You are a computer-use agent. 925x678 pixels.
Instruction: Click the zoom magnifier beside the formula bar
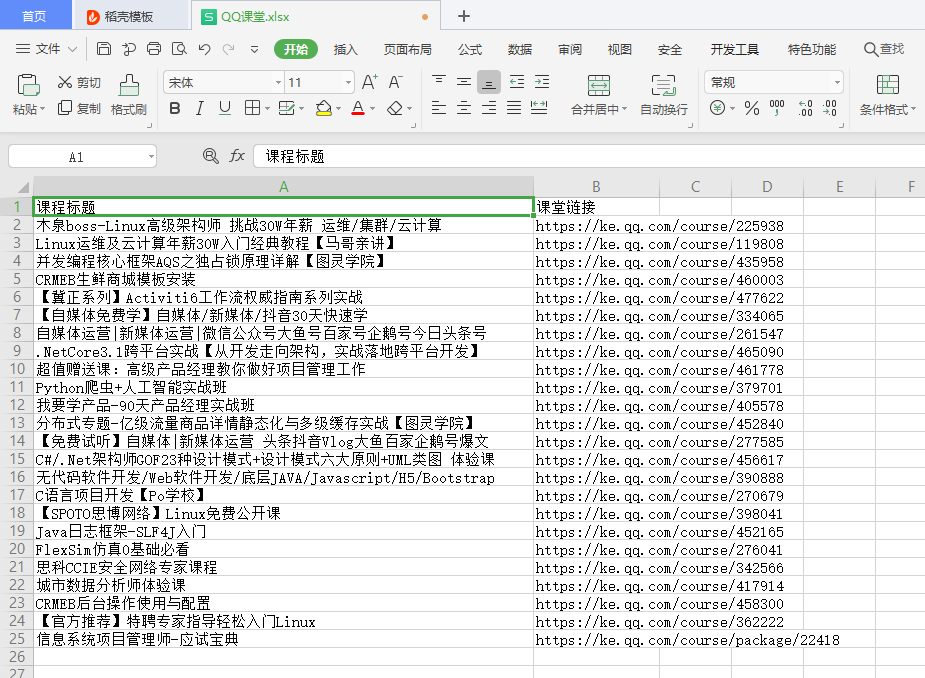[x=211, y=156]
